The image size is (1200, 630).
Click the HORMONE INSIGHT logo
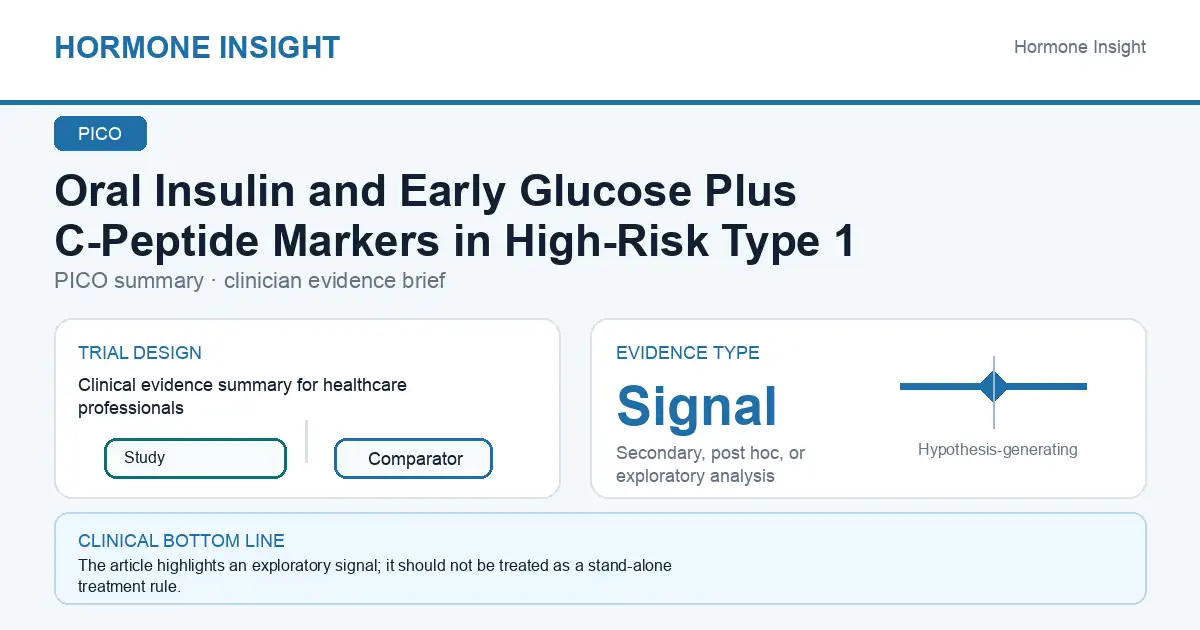coord(197,47)
